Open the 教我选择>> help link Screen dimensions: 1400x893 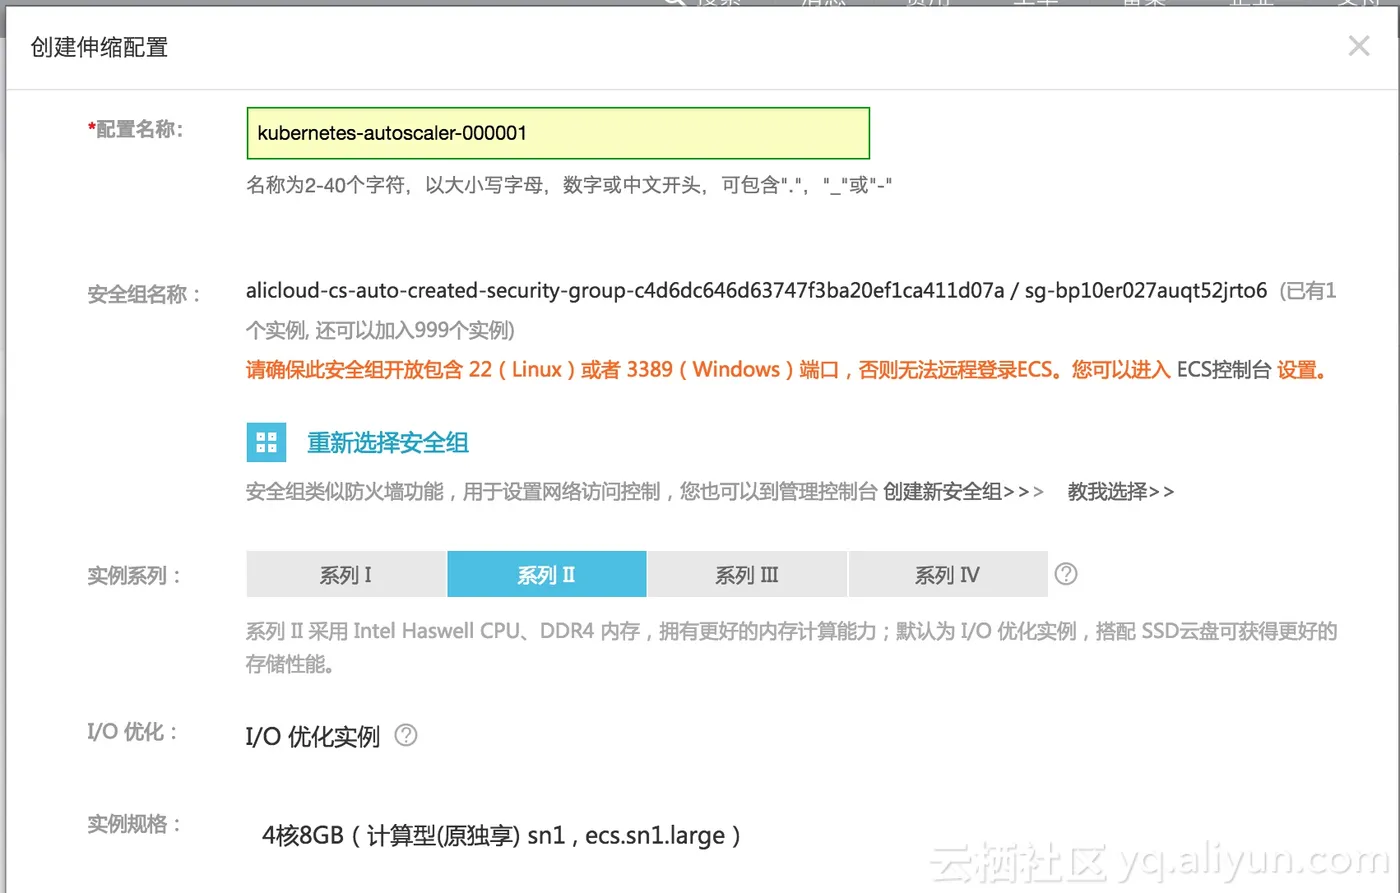pyautogui.click(x=1121, y=492)
